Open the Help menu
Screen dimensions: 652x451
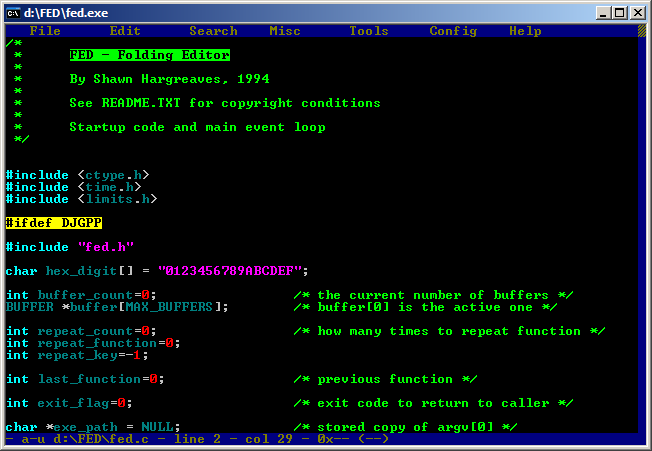525,31
